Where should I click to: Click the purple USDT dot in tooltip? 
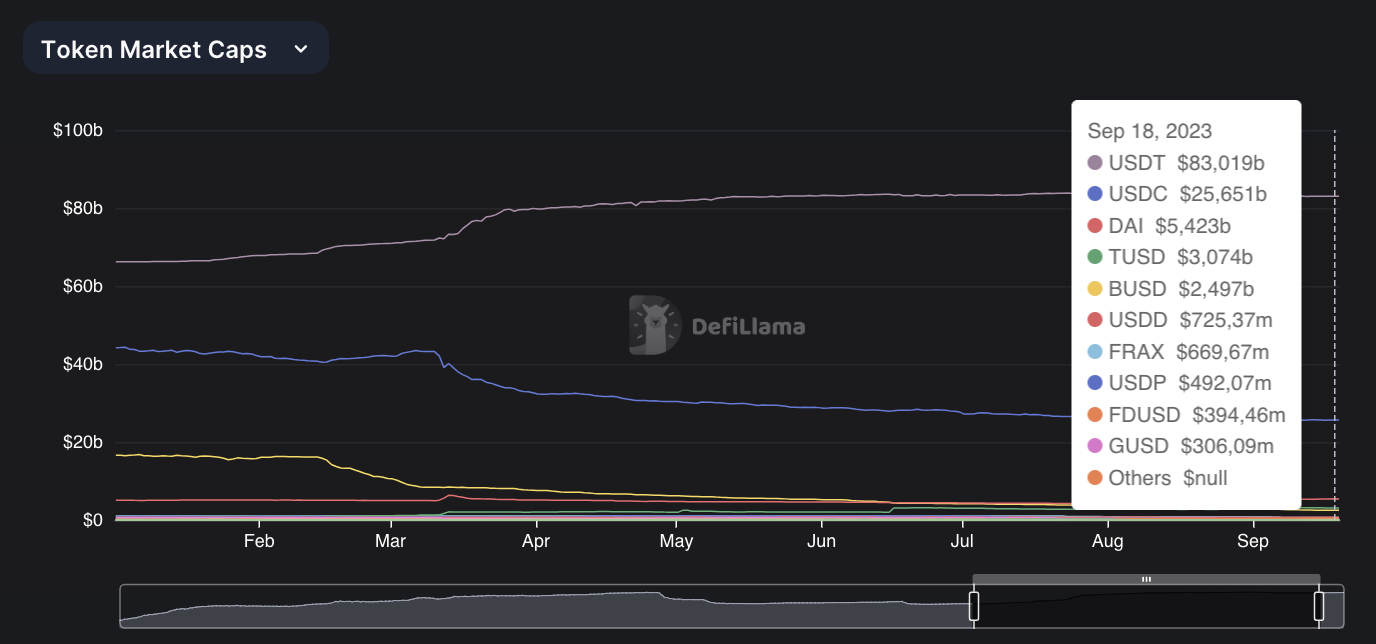pos(1095,162)
